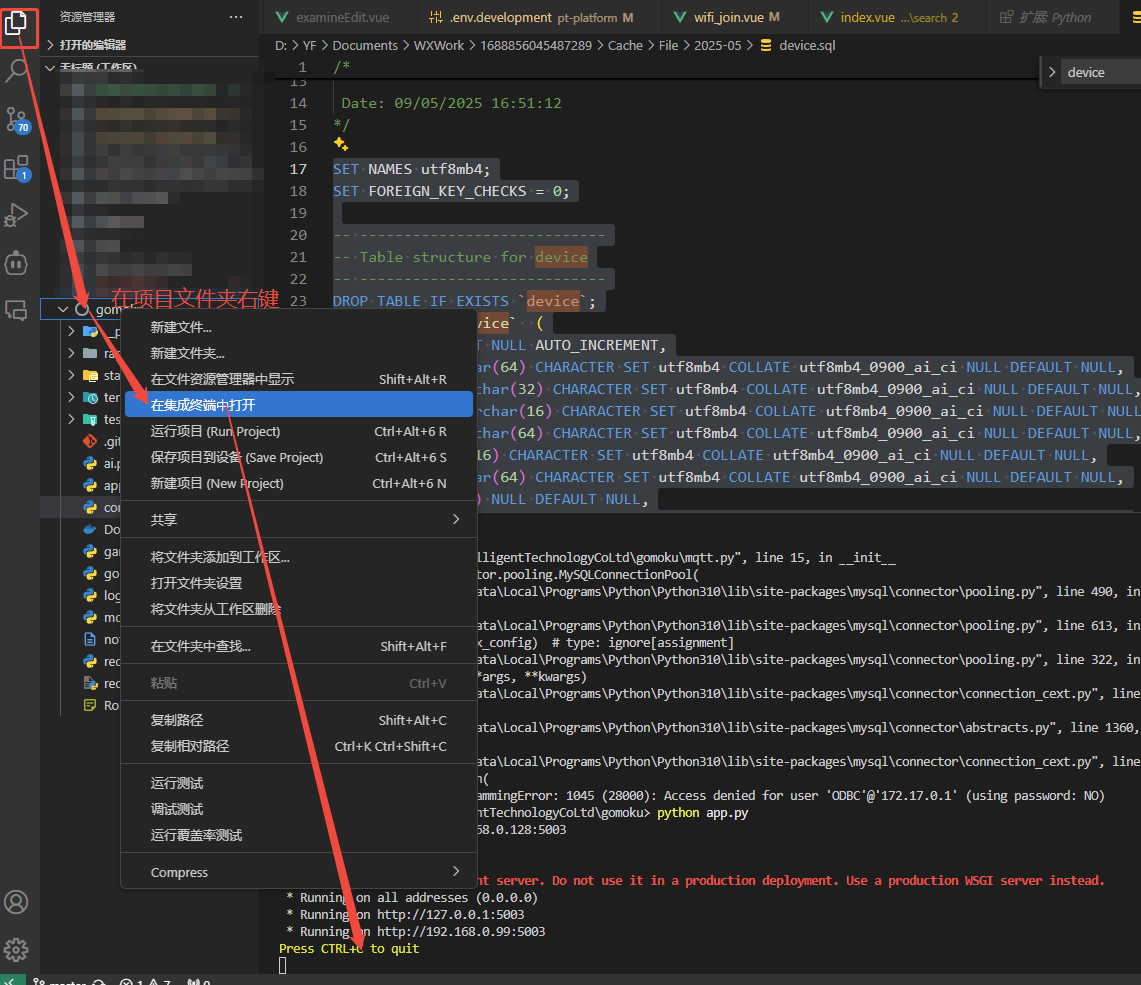Screen dimensions: 1141x985
Task: Switch to the wifi_join.vue tab
Action: [734, 17]
